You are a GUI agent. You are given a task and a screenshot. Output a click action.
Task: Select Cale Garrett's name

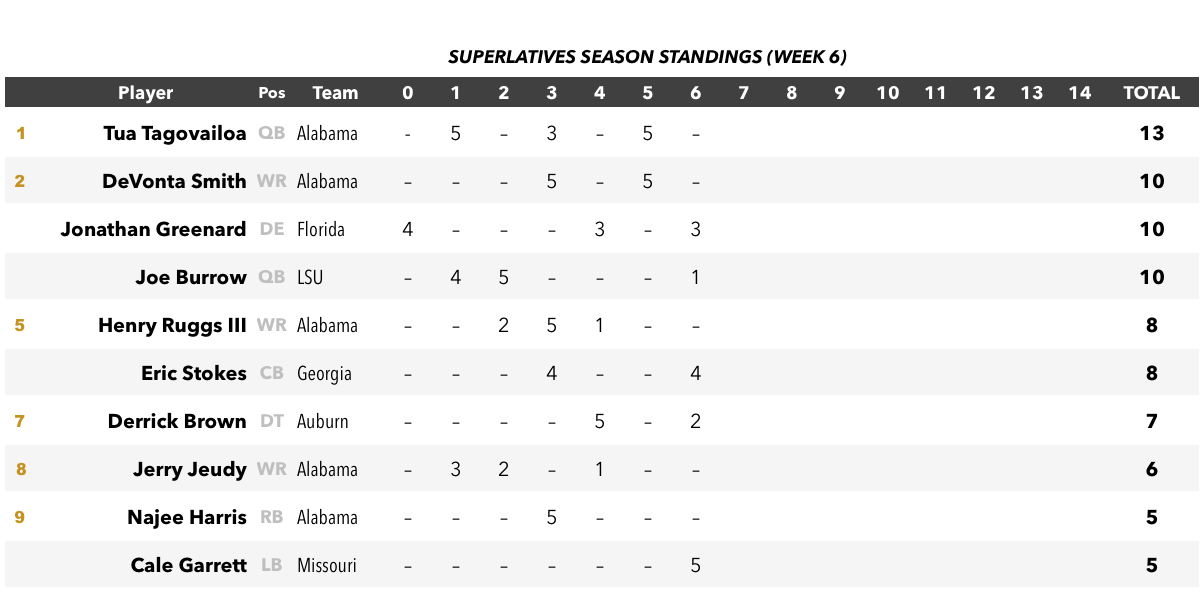pos(189,565)
